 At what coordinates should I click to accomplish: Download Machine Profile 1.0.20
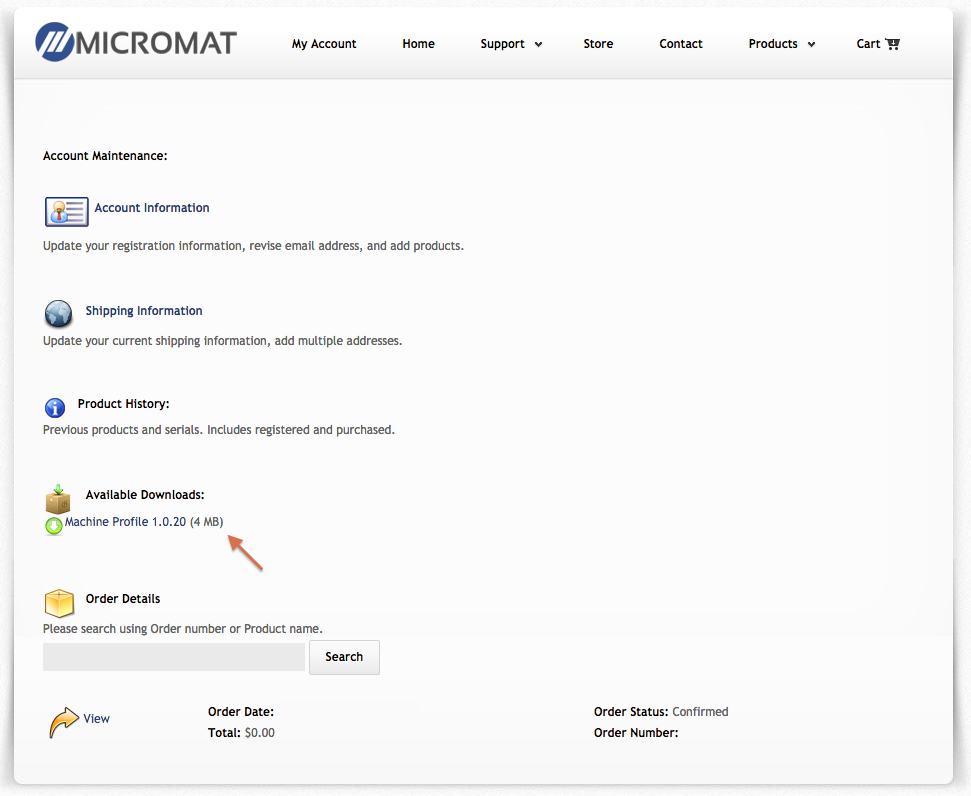125,522
